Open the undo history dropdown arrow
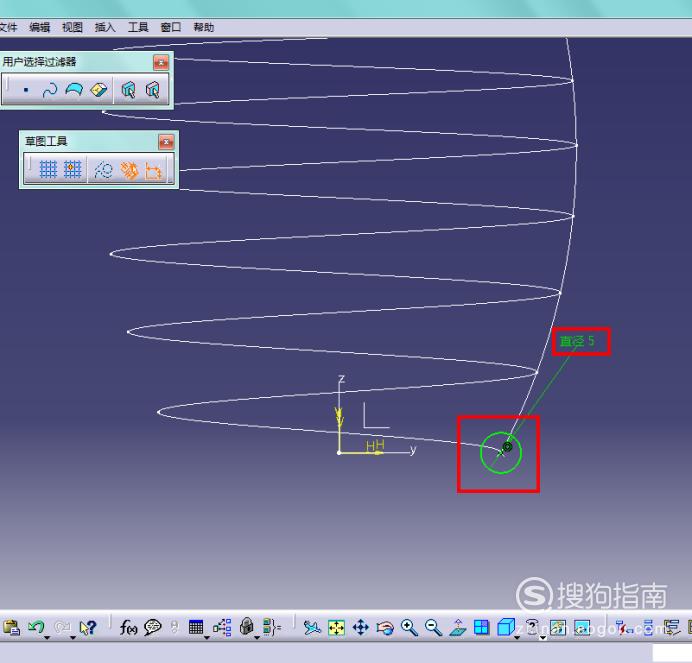This screenshot has width=692, height=663. tap(47, 637)
